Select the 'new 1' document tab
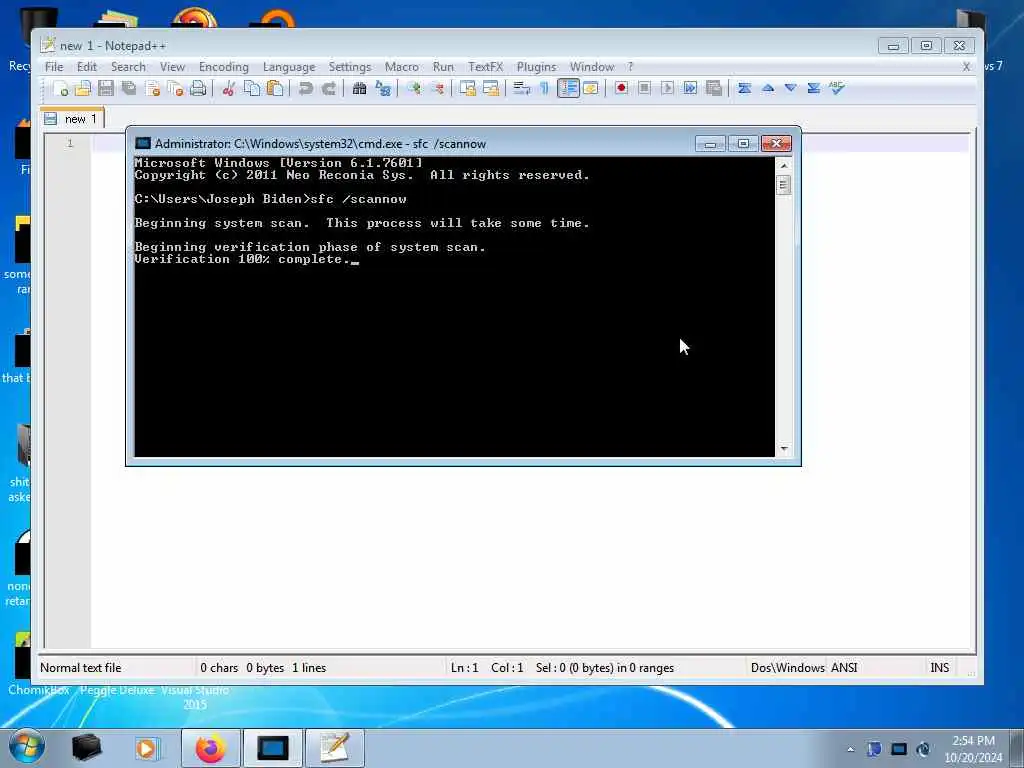Image resolution: width=1024 pixels, height=768 pixels. pyautogui.click(x=72, y=118)
